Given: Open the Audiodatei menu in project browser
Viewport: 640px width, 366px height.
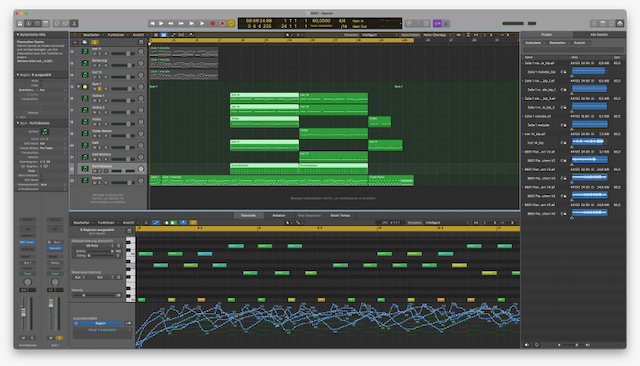Looking at the screenshot, I should [533, 42].
